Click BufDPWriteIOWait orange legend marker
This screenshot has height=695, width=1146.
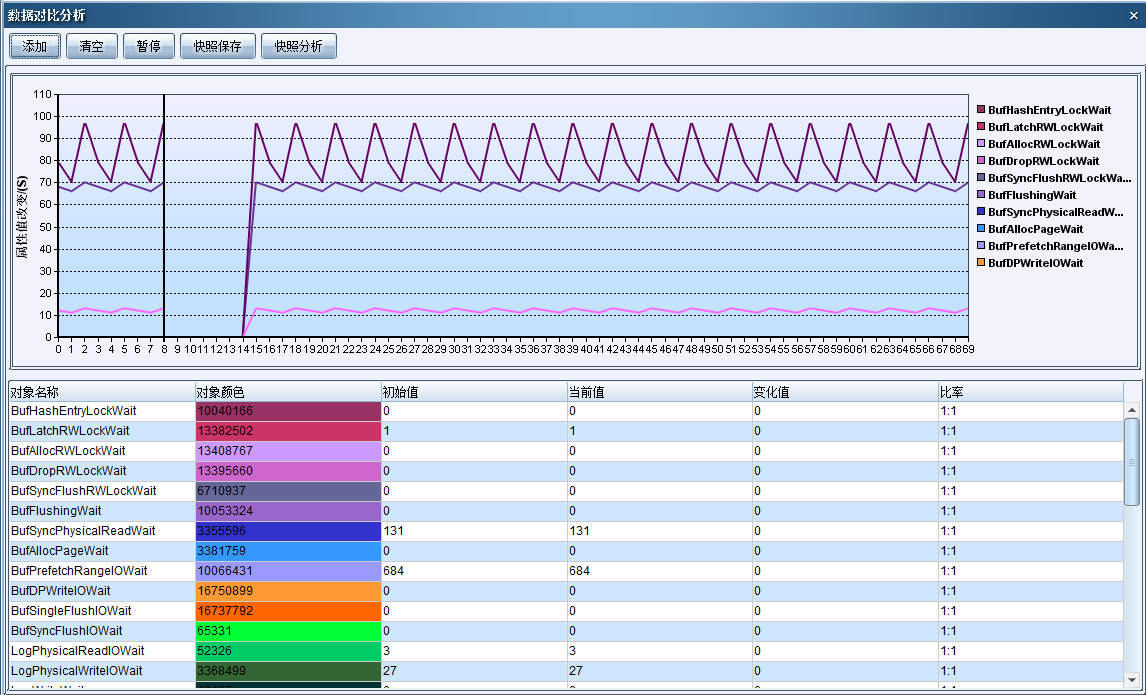(981, 263)
